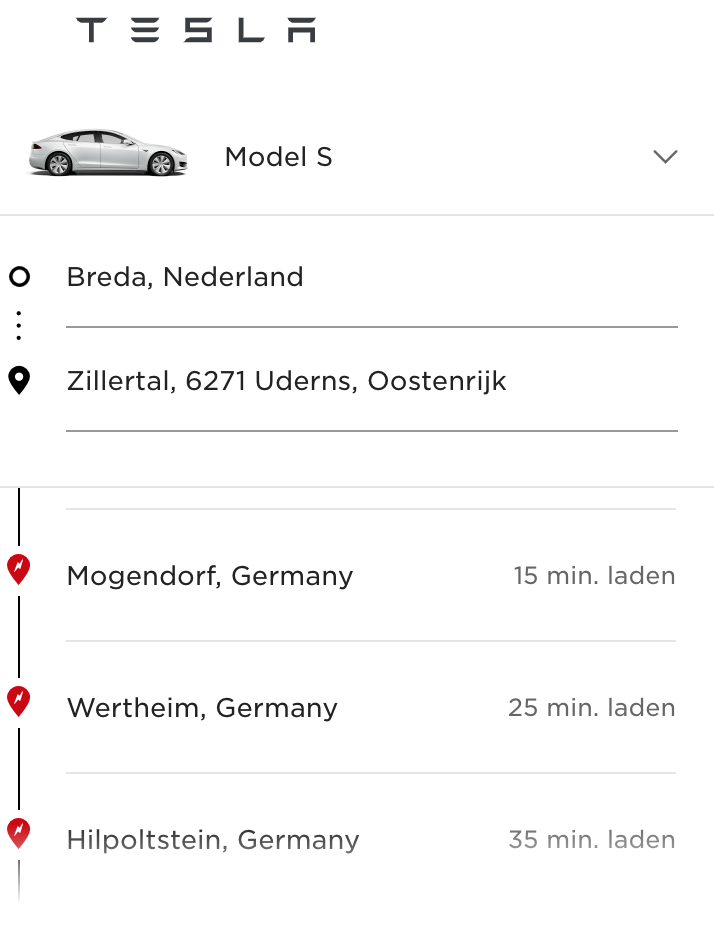Click the origin circle icon beside Breda
Viewport: 714px width, 936px height.
point(19,277)
